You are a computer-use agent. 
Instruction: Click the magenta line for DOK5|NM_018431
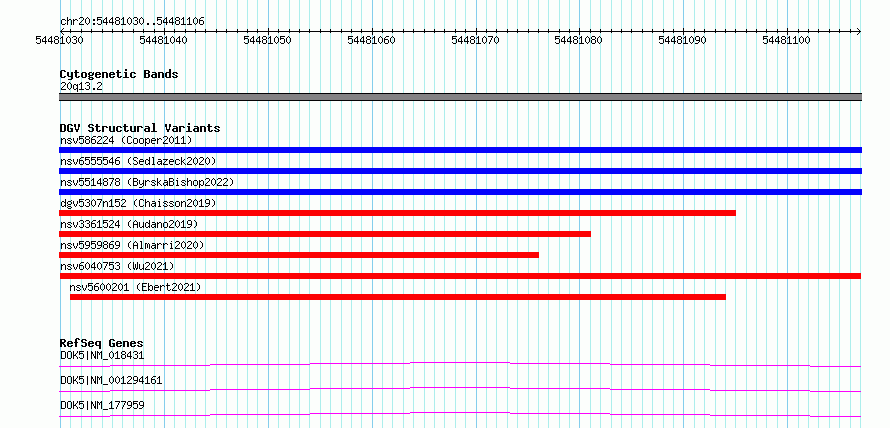coord(460,364)
